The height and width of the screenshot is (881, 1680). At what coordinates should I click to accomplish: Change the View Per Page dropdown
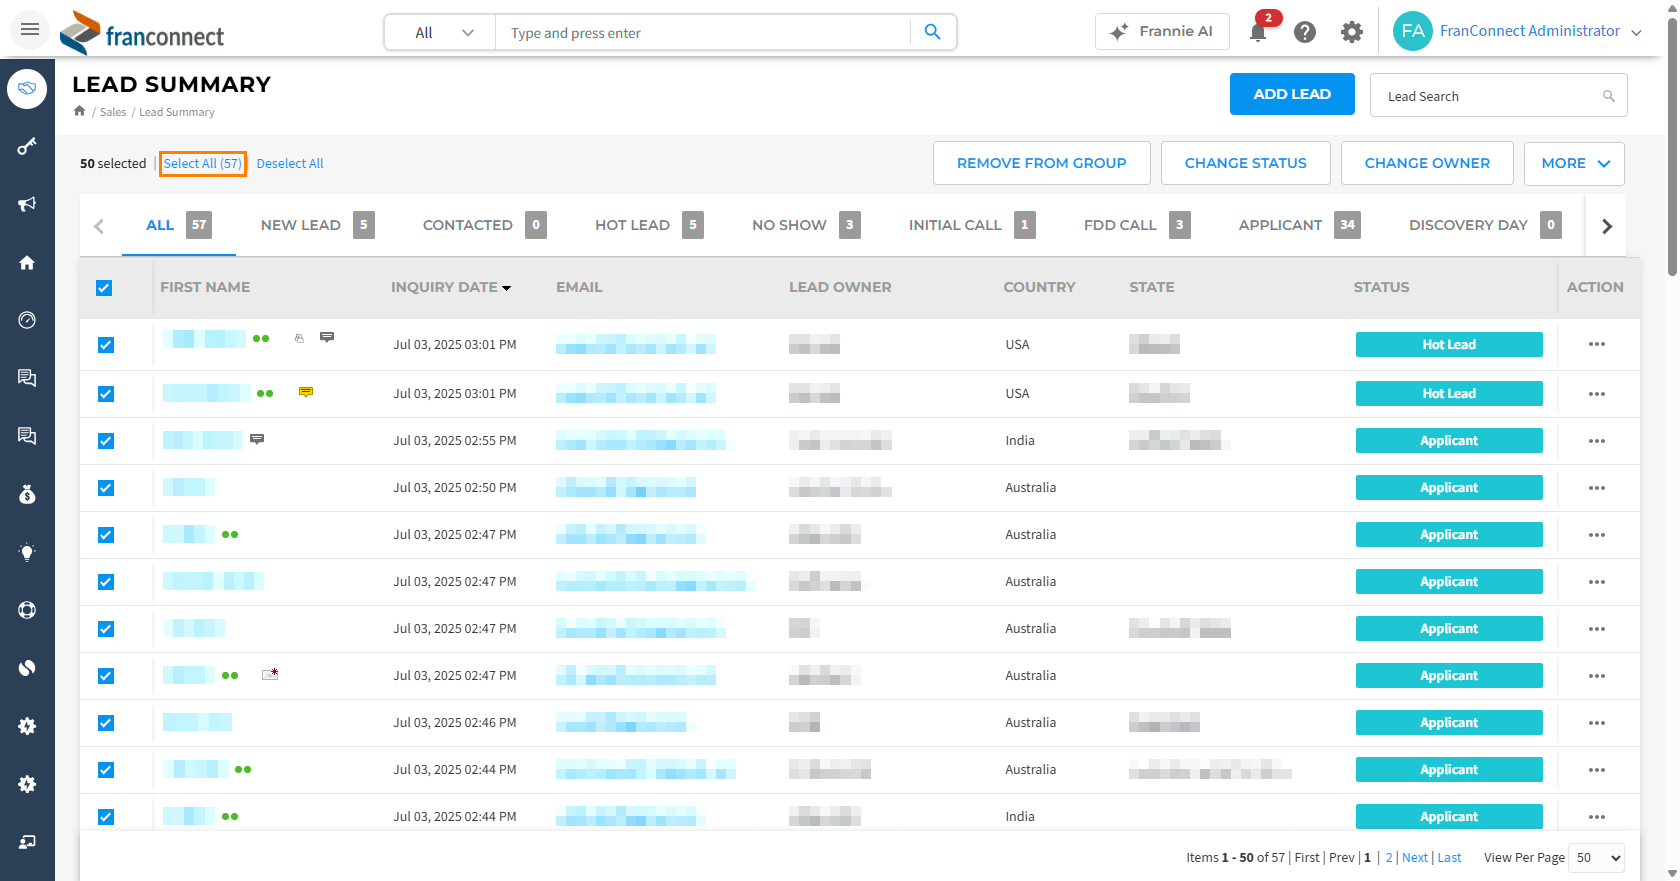point(1596,857)
